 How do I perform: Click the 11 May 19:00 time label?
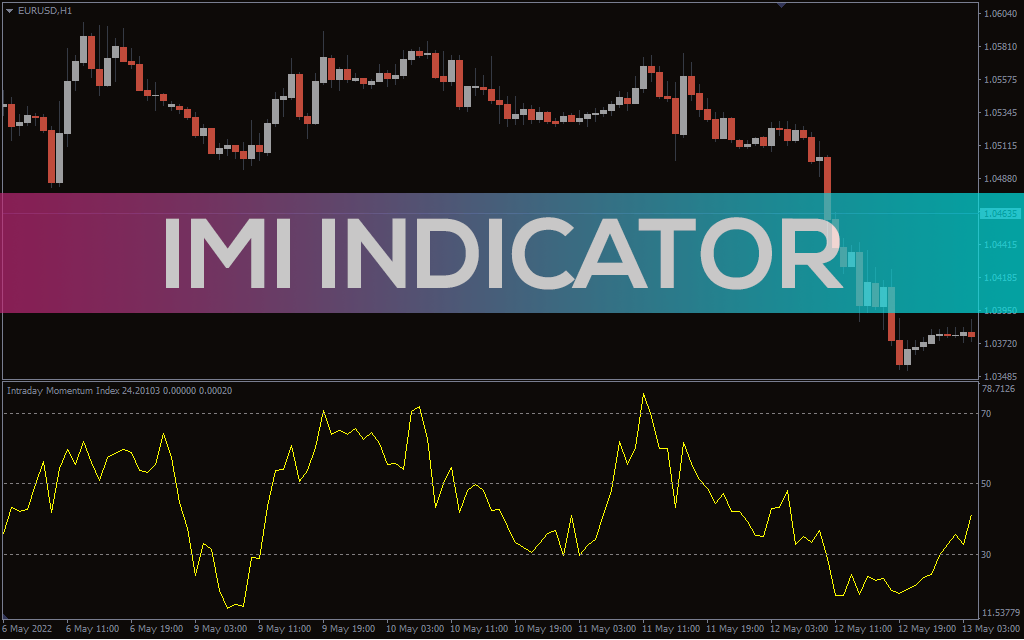(735, 629)
